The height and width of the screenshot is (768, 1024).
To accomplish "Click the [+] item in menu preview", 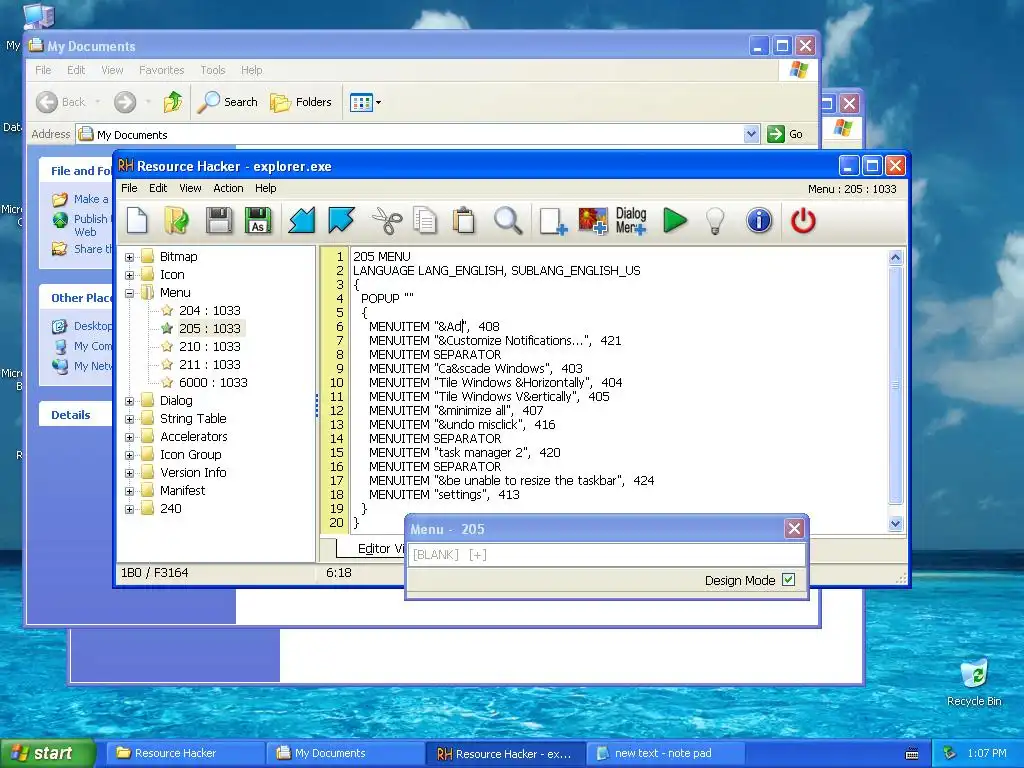I will point(477,554).
